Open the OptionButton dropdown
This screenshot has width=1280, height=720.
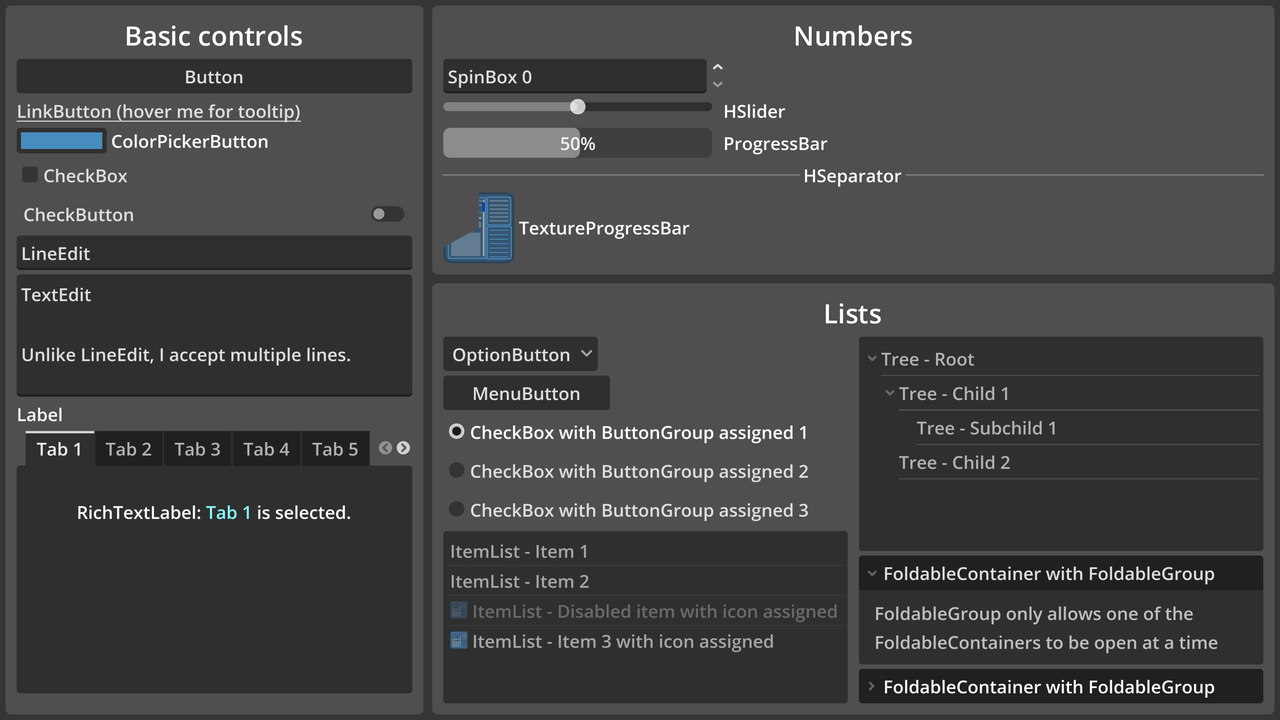point(520,354)
